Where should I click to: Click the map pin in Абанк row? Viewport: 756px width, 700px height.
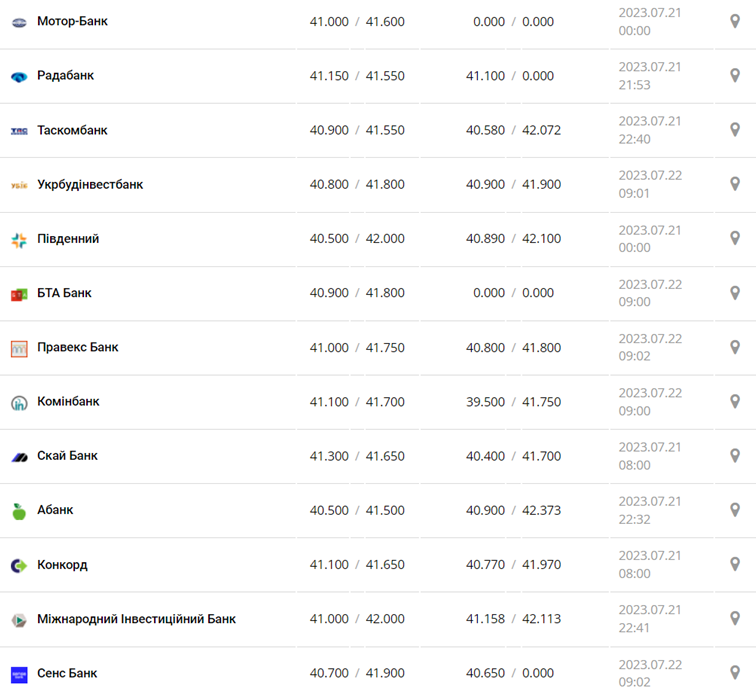pyautogui.click(x=735, y=510)
